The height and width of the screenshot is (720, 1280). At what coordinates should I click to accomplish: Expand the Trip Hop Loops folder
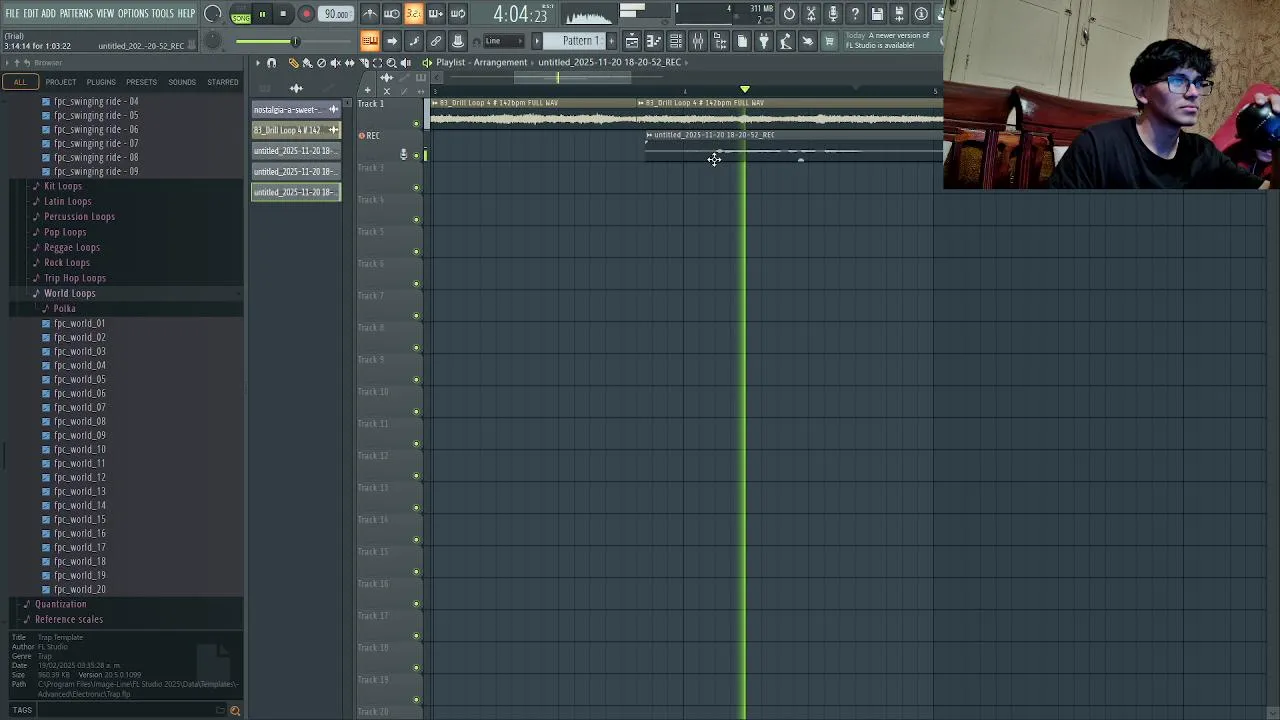click(74, 278)
